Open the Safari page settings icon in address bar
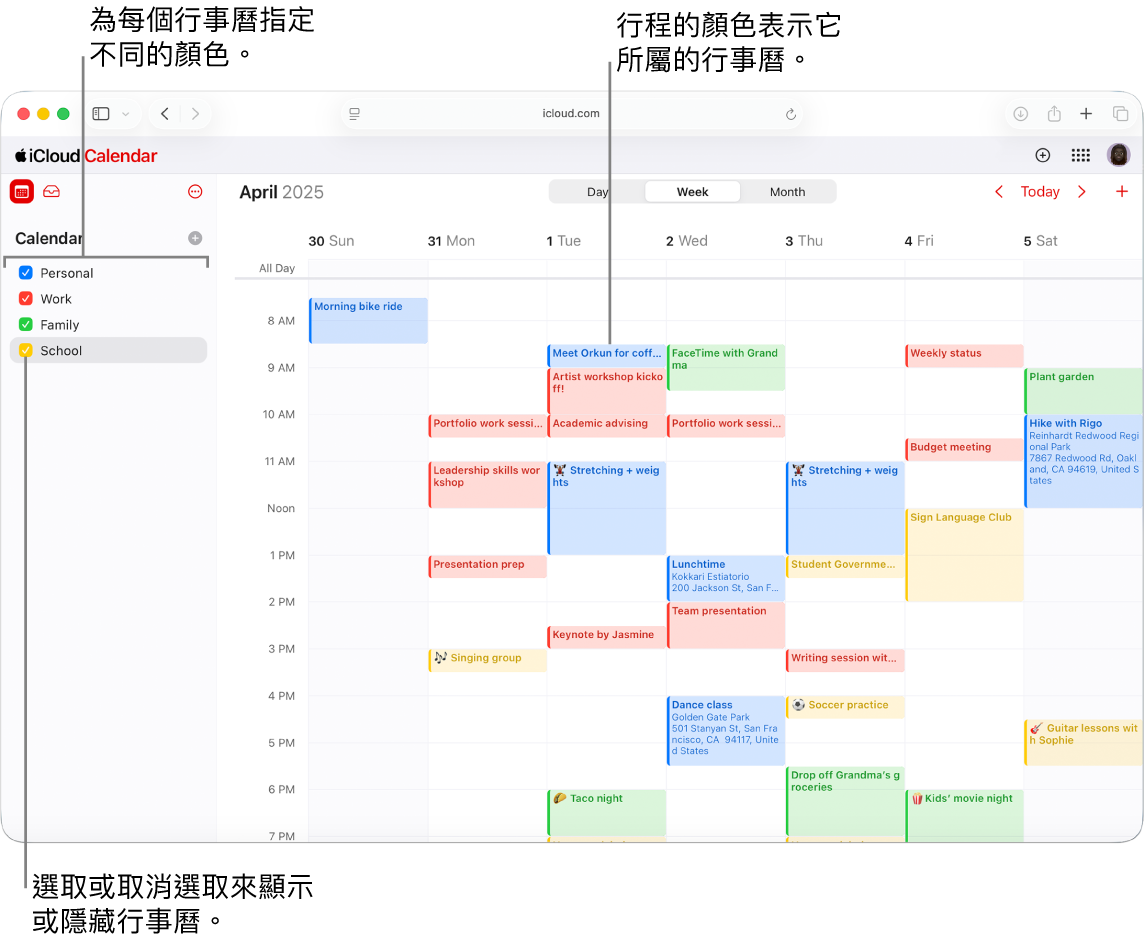The width and height of the screenshot is (1144, 944). click(x=353, y=113)
